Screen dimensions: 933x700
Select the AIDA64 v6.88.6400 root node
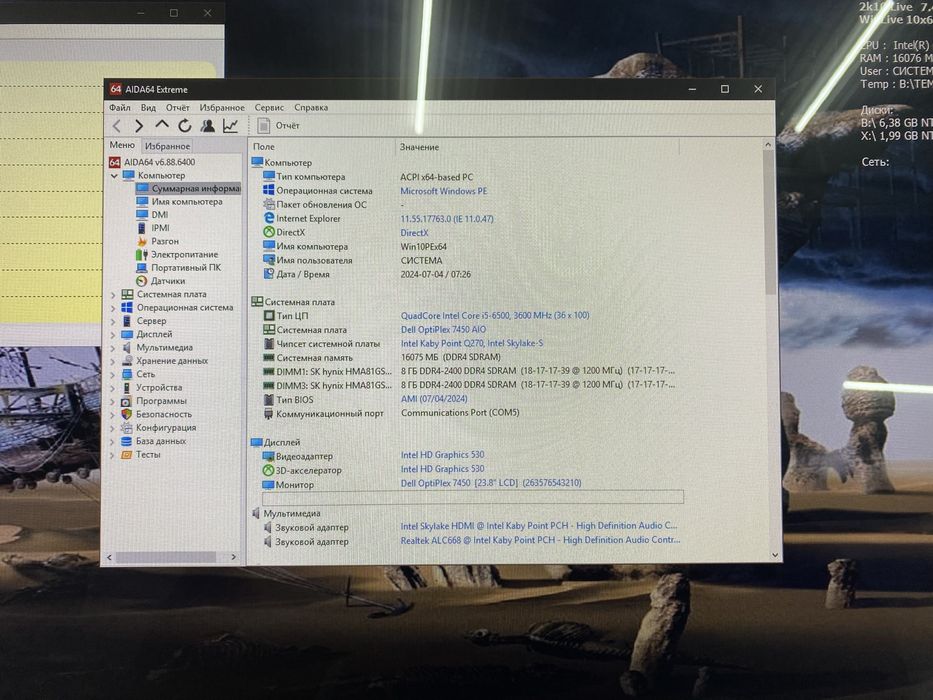[x=152, y=162]
